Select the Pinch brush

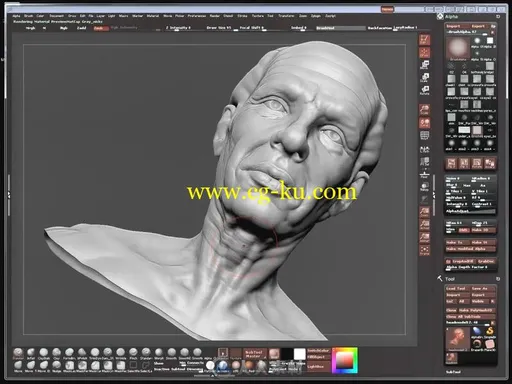133,353
